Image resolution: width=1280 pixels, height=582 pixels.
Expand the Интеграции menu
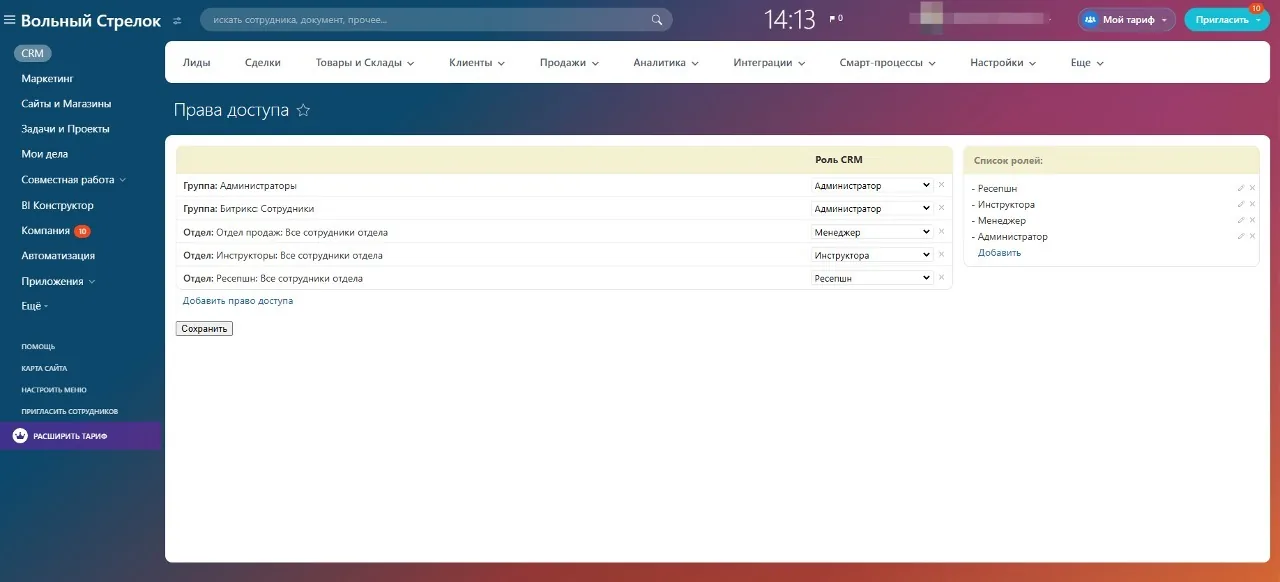[769, 62]
